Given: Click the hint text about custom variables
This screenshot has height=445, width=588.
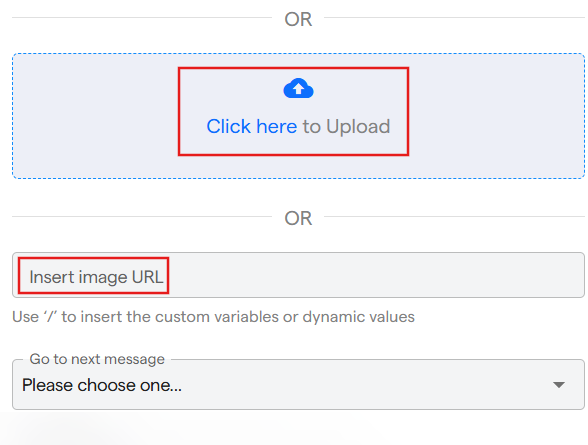Looking at the screenshot, I should [213, 317].
